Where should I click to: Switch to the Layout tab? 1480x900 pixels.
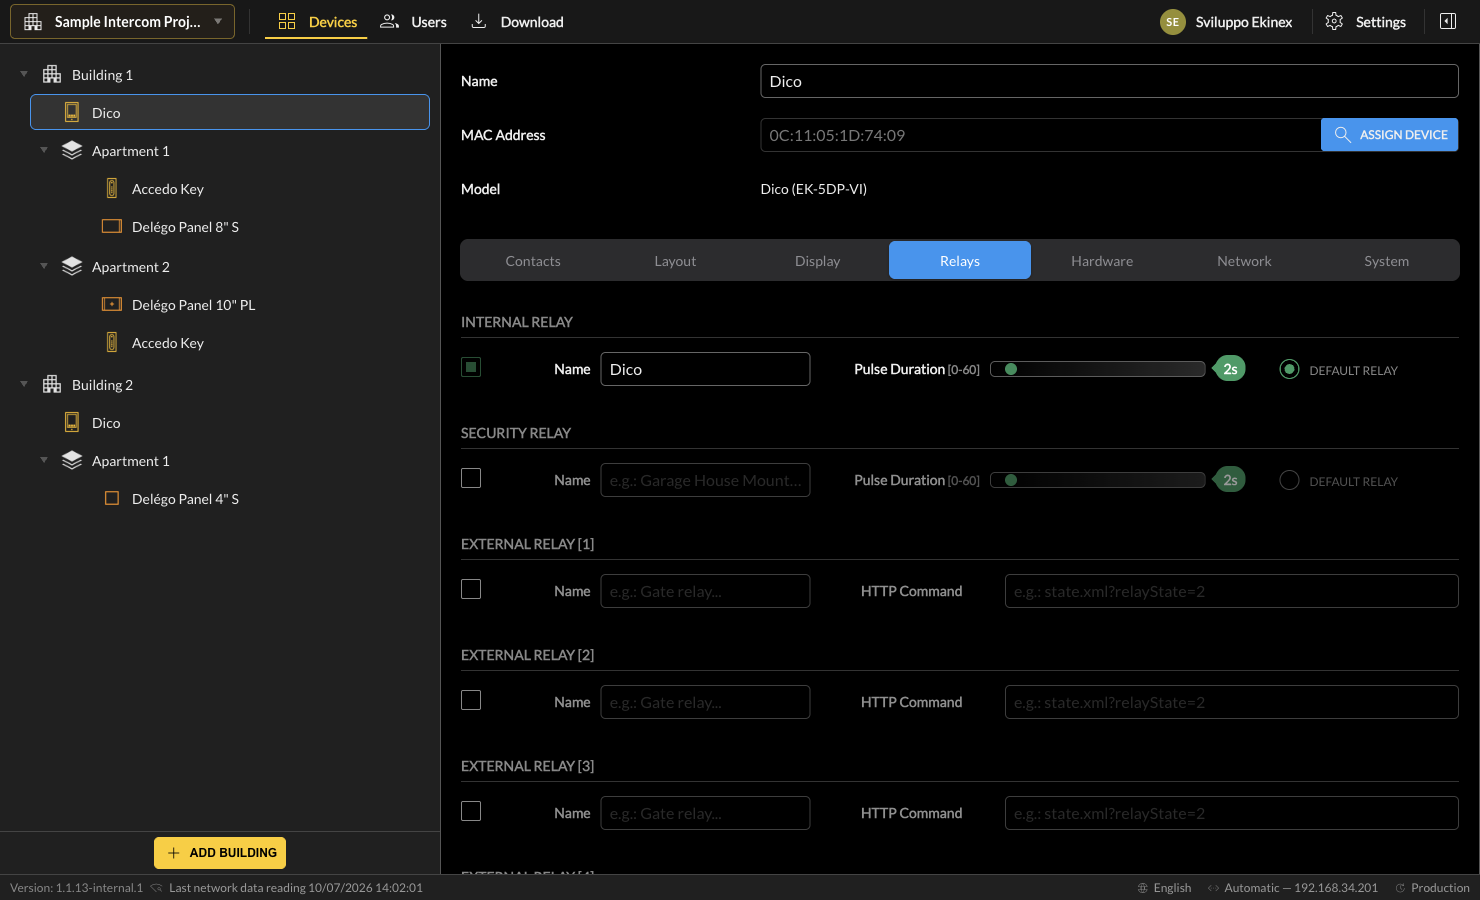(675, 261)
